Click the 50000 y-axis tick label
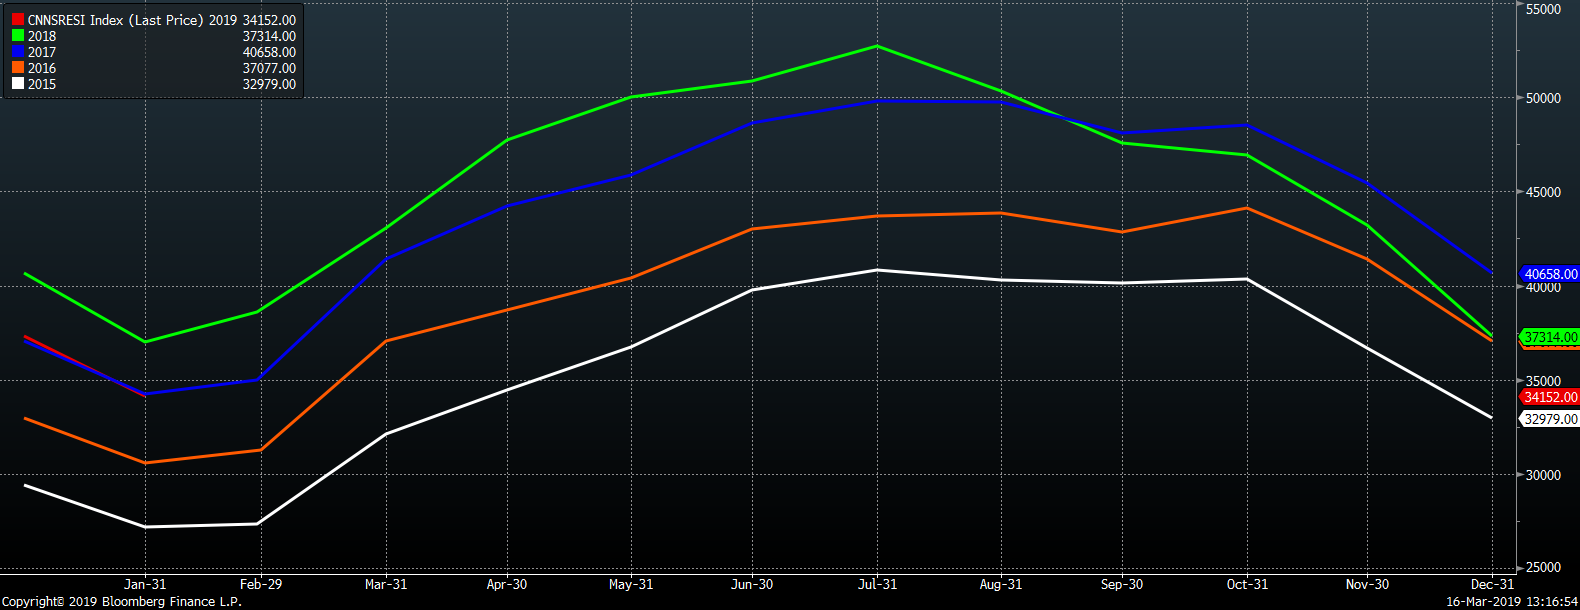Image resolution: width=1580 pixels, height=610 pixels. tap(1543, 98)
